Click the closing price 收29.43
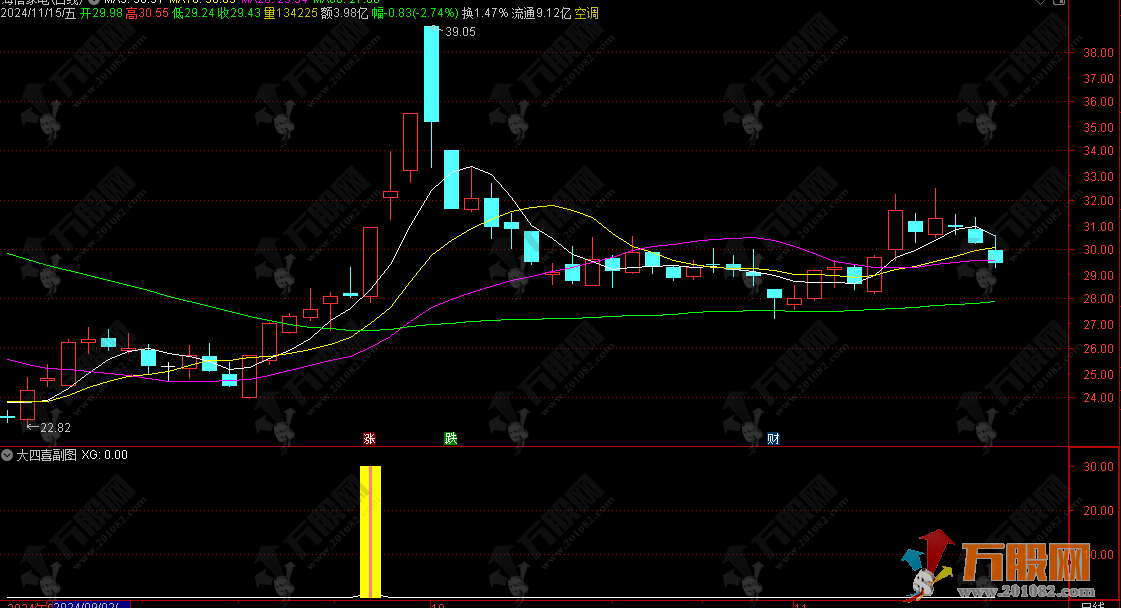This screenshot has width=1121, height=608. tap(239, 13)
